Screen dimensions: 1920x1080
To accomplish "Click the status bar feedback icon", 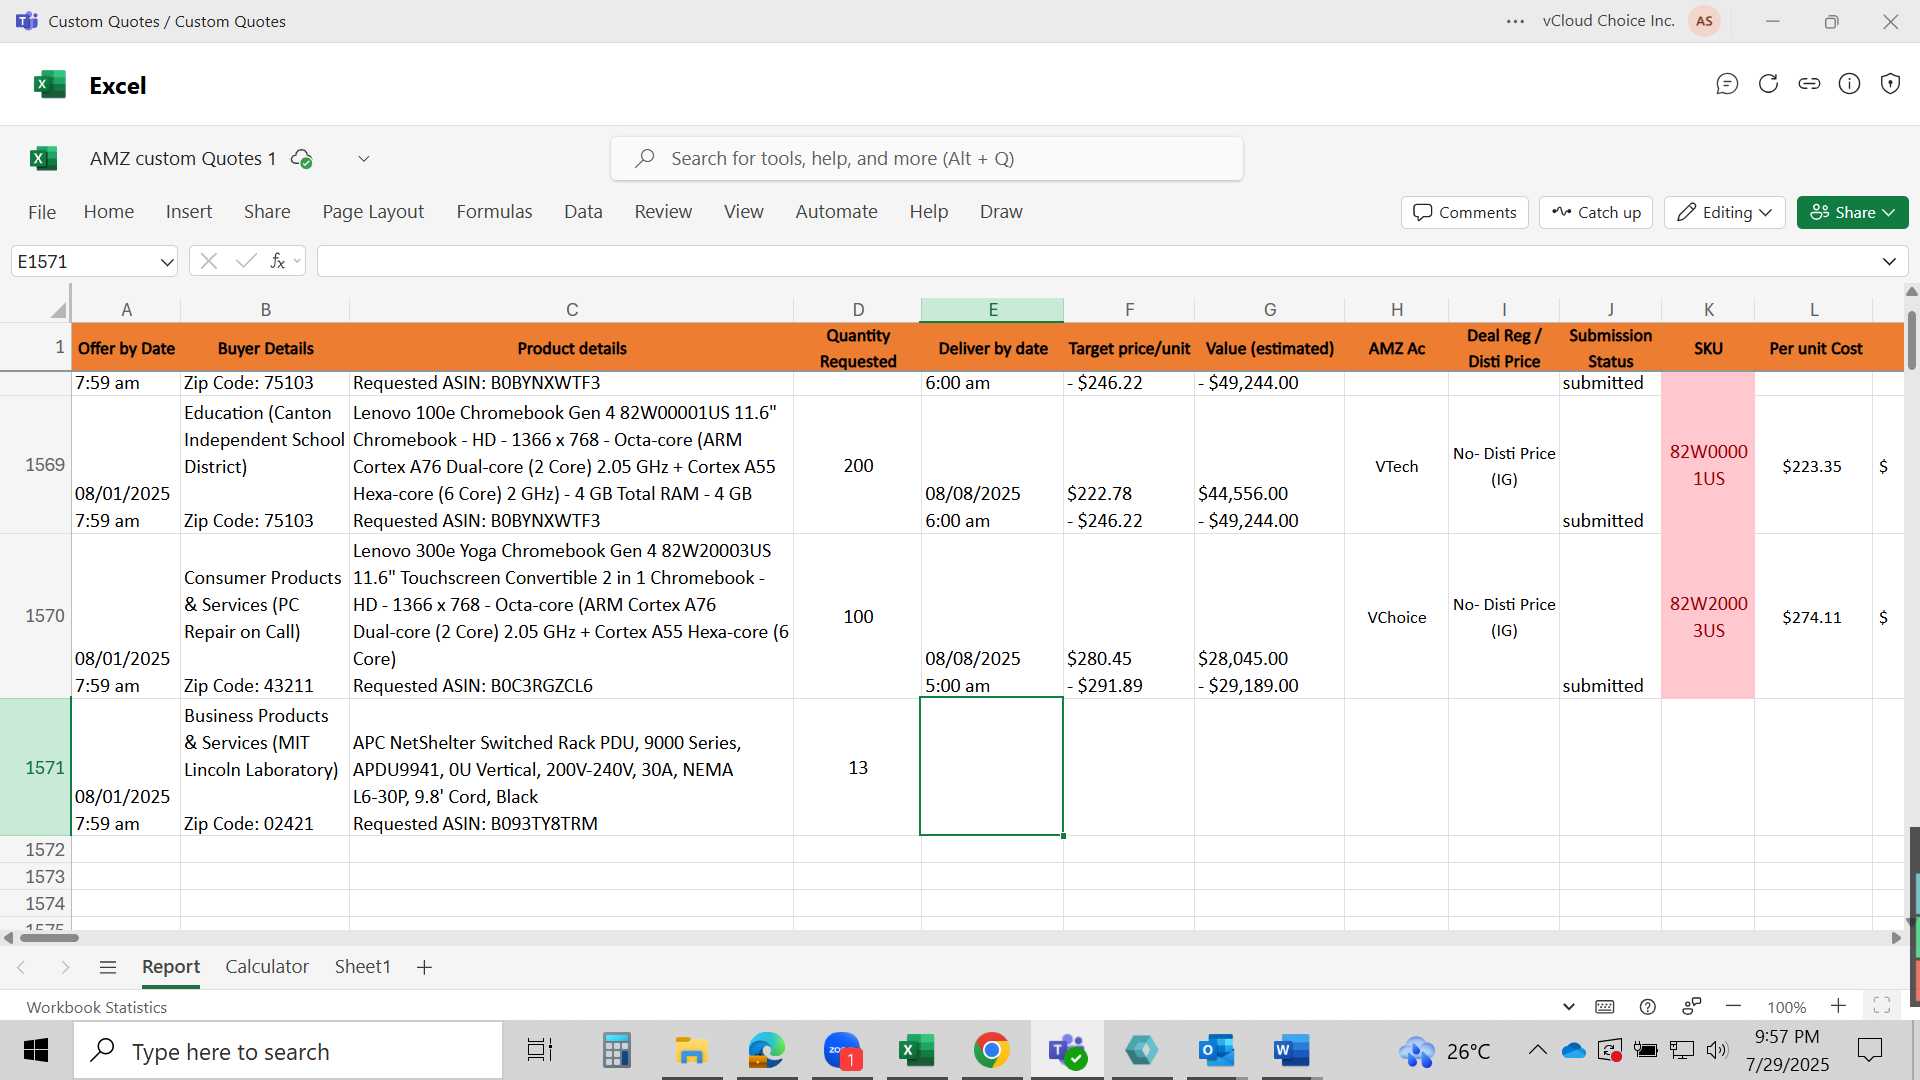I will 1692,1006.
